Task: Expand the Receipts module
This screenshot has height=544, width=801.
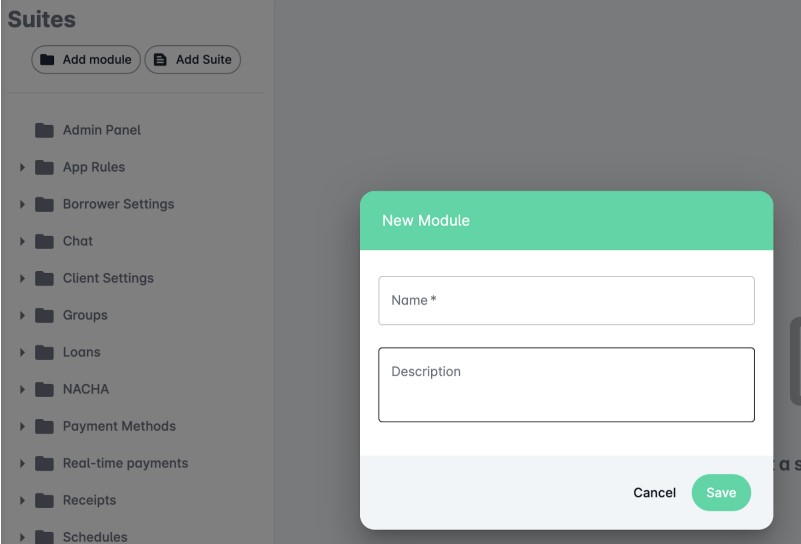Action: click(x=22, y=501)
